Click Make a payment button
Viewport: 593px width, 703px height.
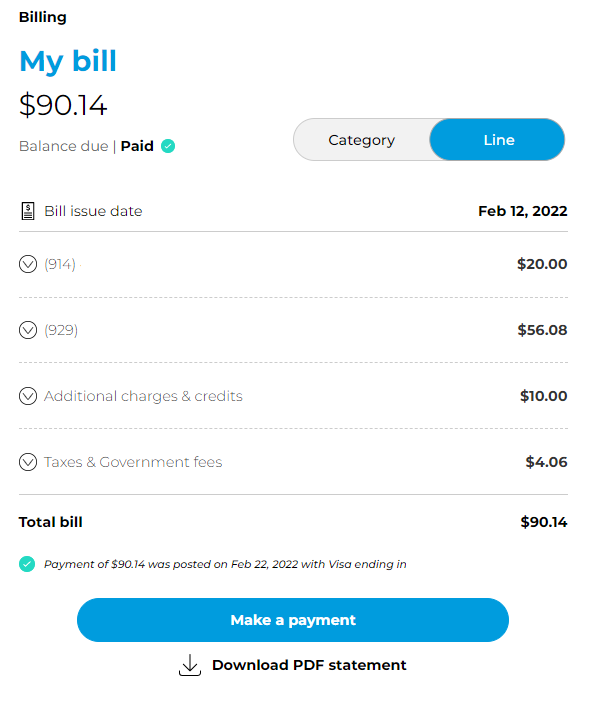tap(293, 620)
